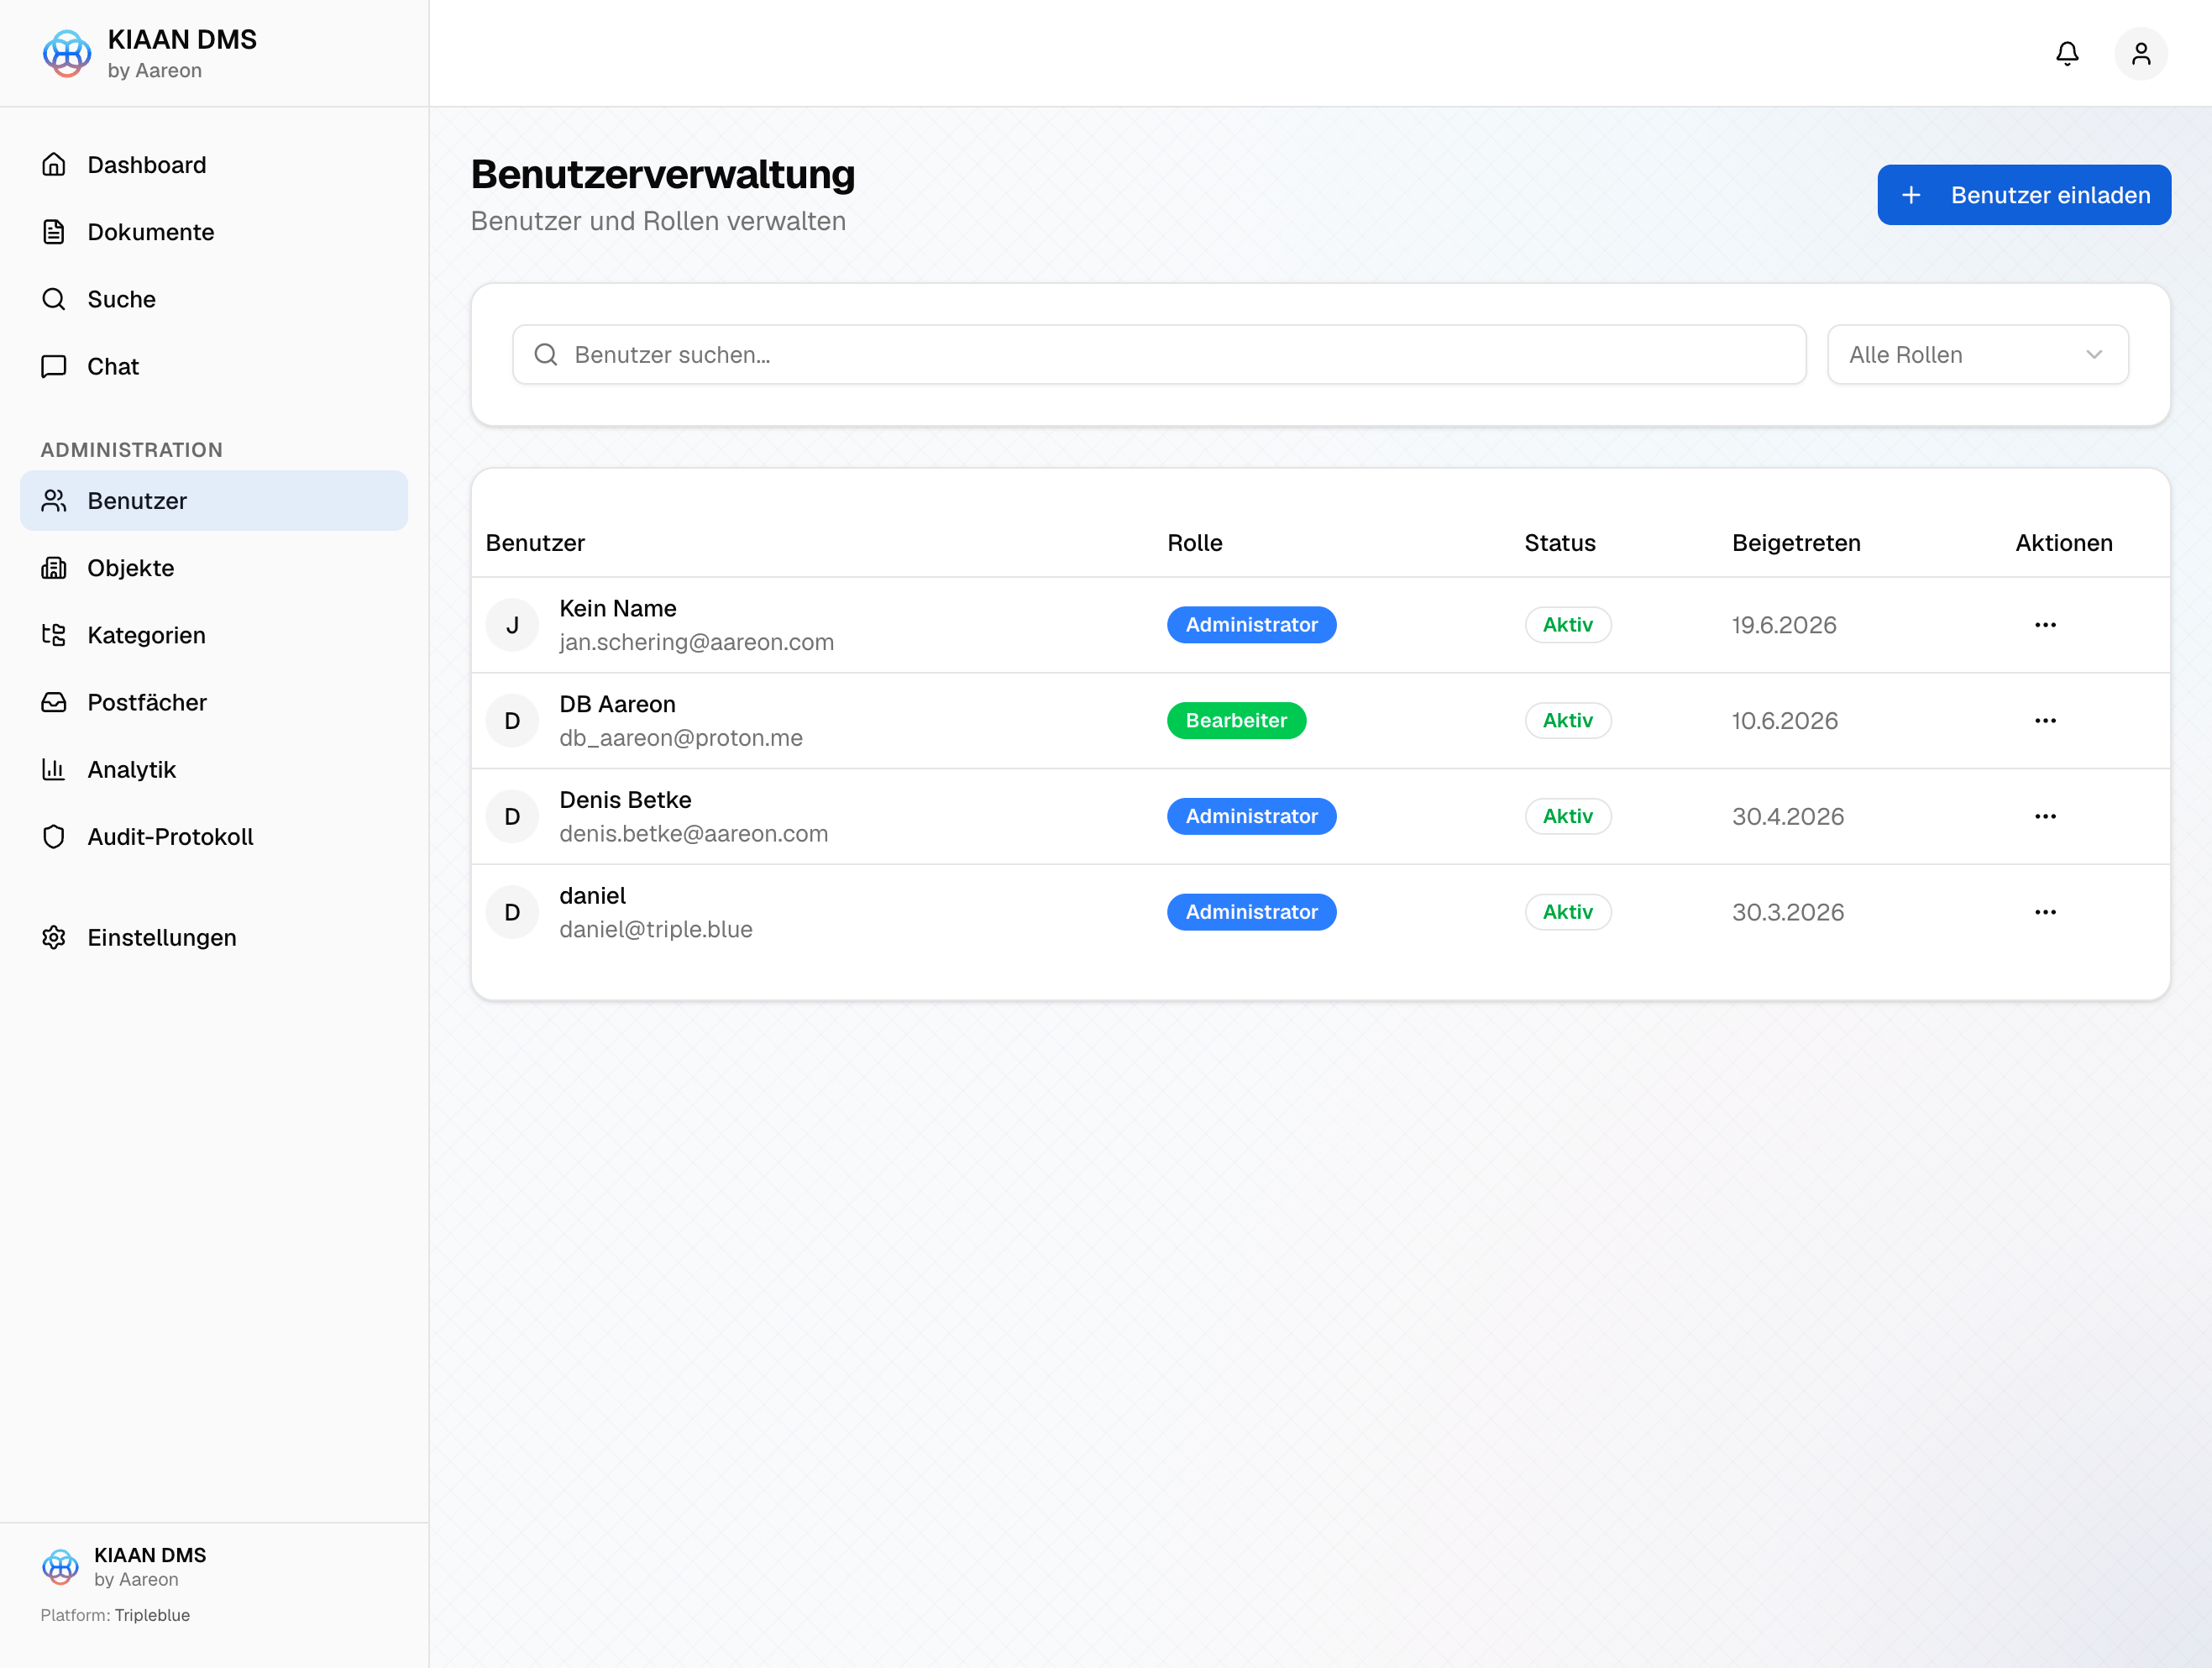Click email denis.betke@aareon.com
This screenshot has width=2212, height=1668.
coord(693,834)
